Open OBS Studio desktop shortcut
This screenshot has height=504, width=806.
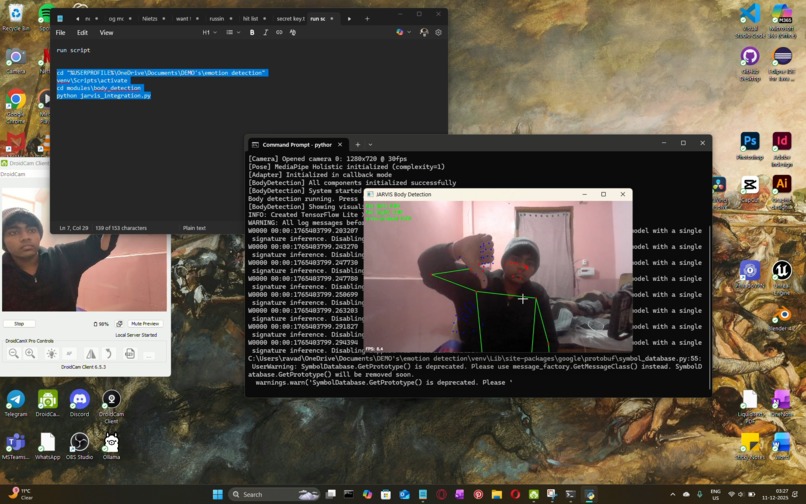pos(79,445)
